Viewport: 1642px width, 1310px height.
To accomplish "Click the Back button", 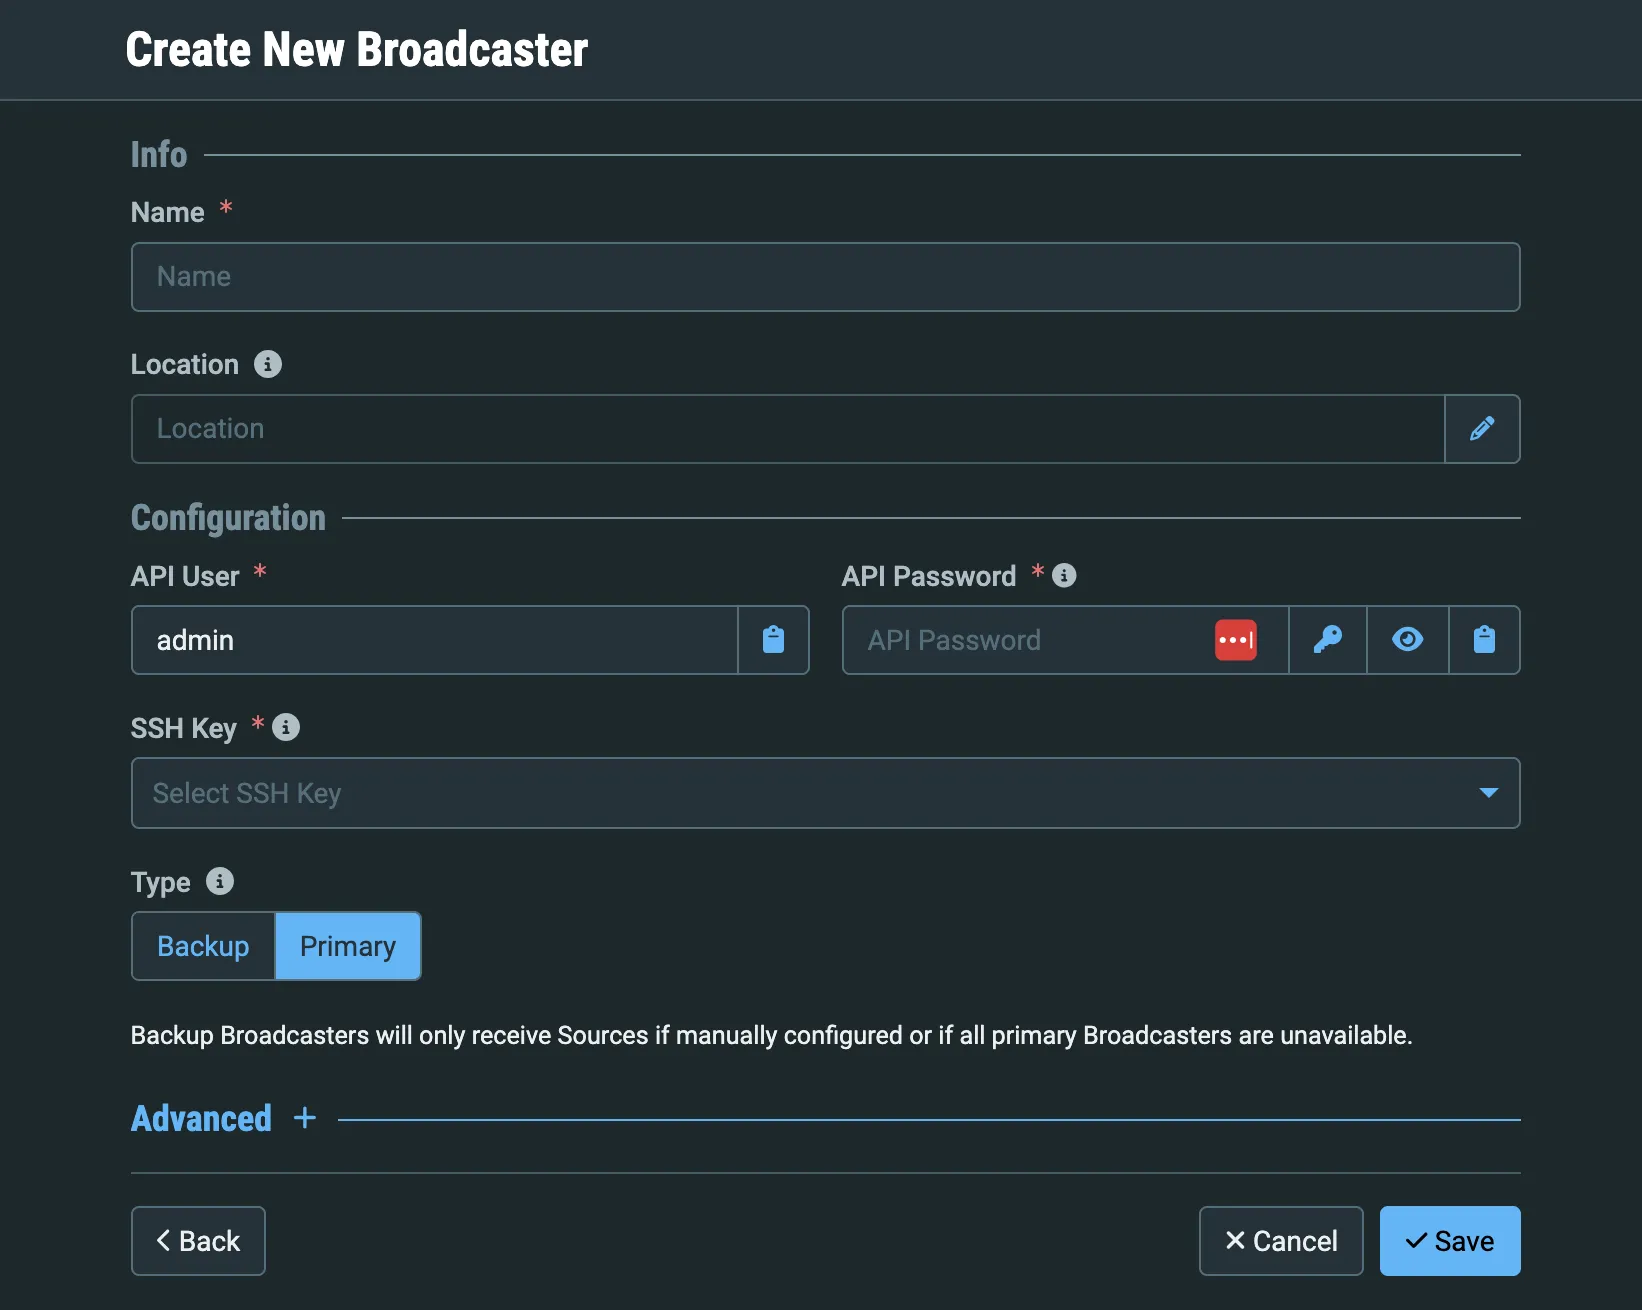I will [x=198, y=1241].
